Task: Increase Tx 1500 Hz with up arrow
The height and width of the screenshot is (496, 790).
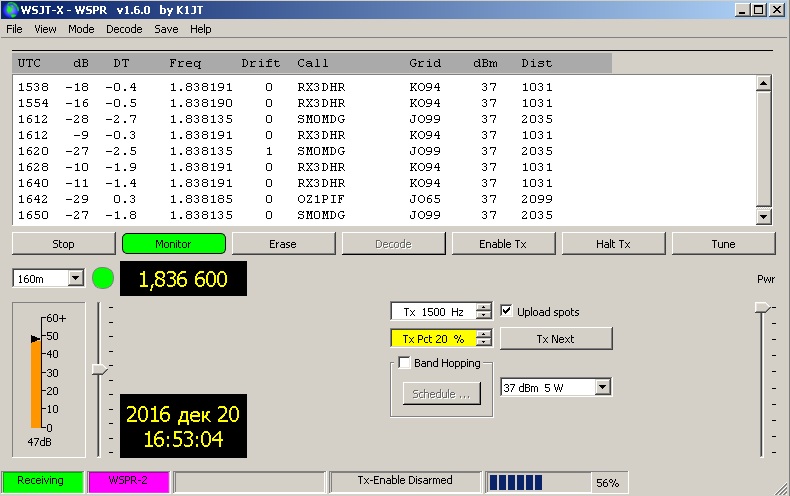Action: (x=484, y=307)
